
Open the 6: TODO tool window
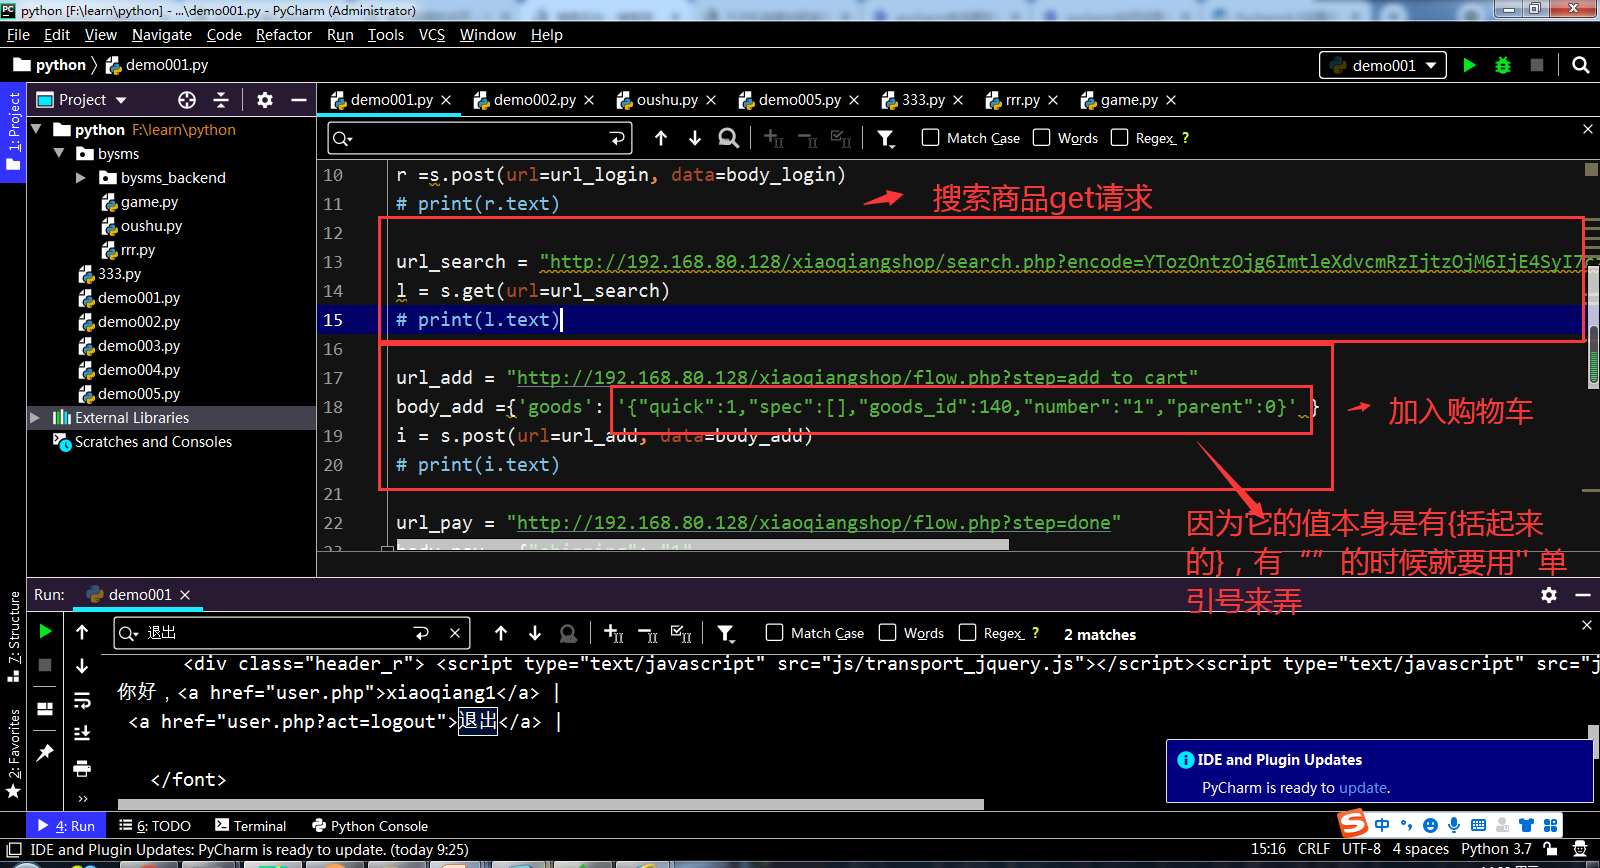pyautogui.click(x=155, y=826)
